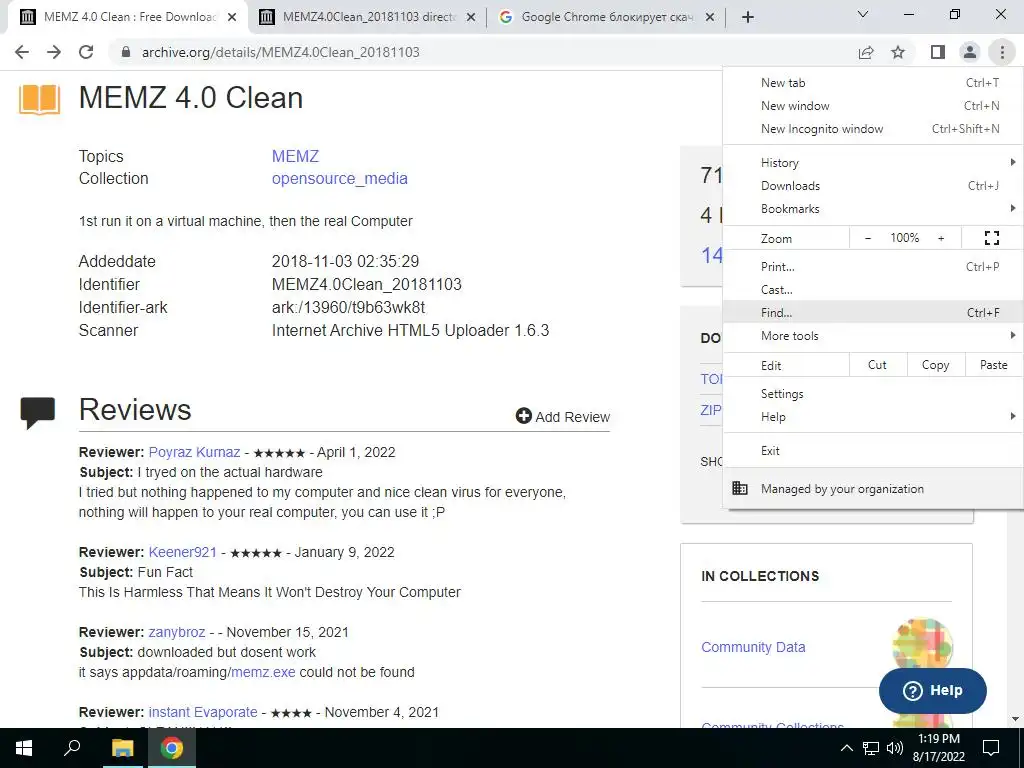1024x768 pixels.
Task: Open a new tab with plus button
Action: pyautogui.click(x=748, y=17)
